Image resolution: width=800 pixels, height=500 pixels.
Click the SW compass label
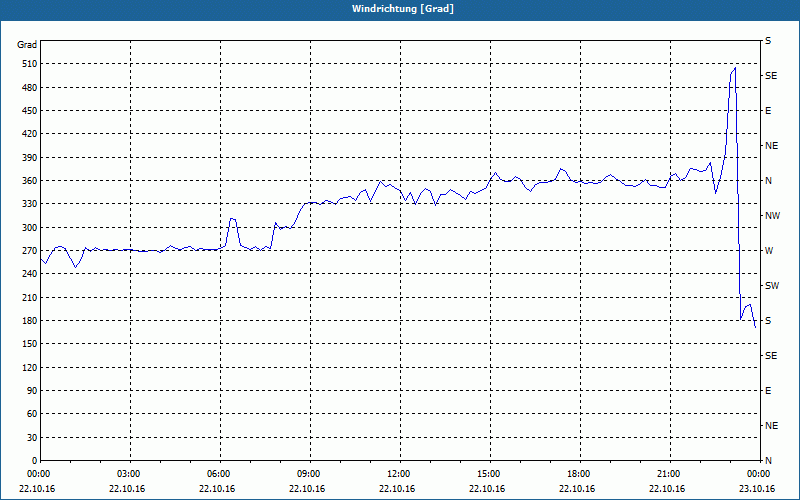pos(772,286)
